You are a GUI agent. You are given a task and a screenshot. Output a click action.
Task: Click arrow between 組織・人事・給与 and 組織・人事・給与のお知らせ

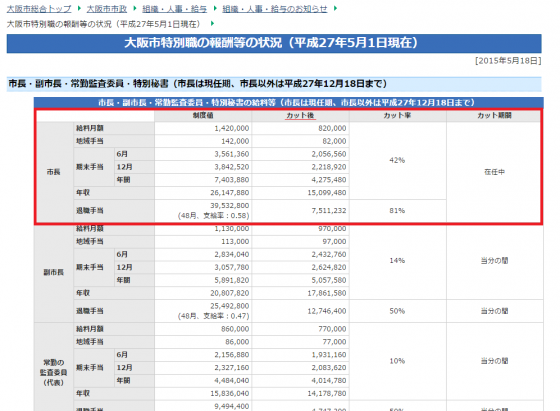click(x=215, y=8)
